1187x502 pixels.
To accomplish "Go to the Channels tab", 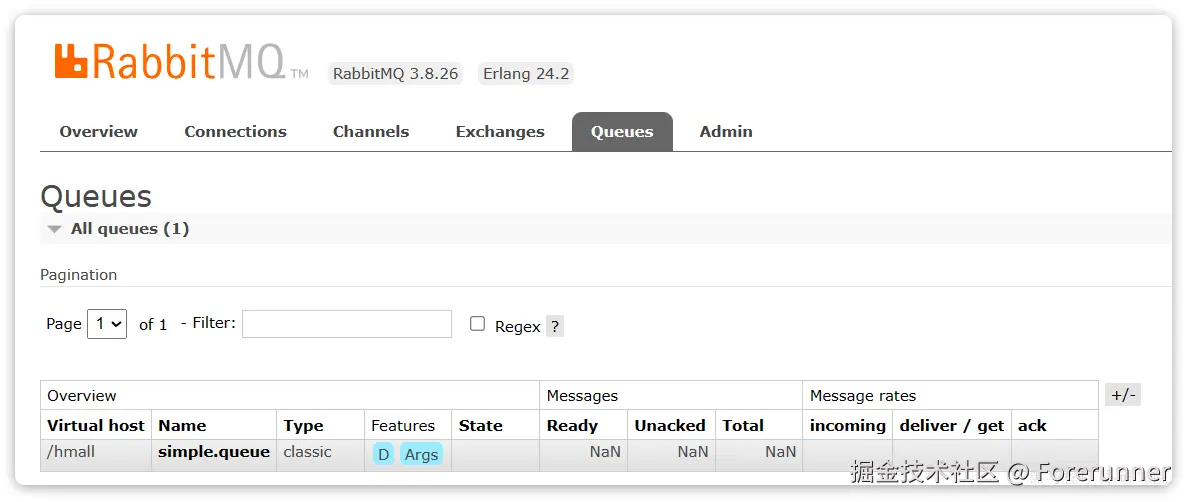I will [x=371, y=132].
